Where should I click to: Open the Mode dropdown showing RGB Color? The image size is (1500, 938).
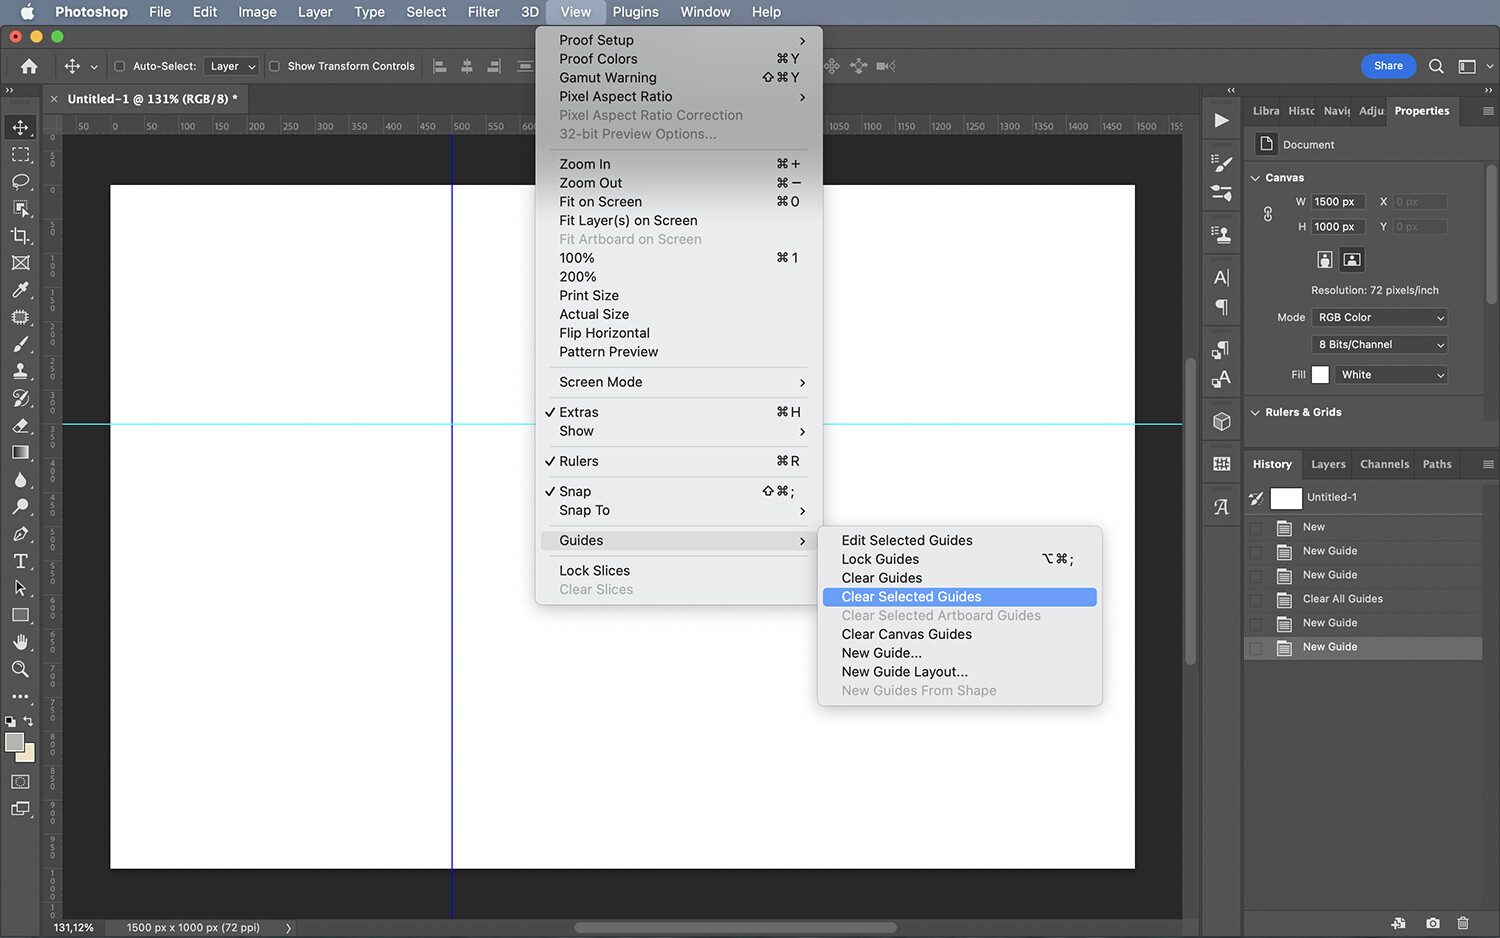click(x=1379, y=317)
